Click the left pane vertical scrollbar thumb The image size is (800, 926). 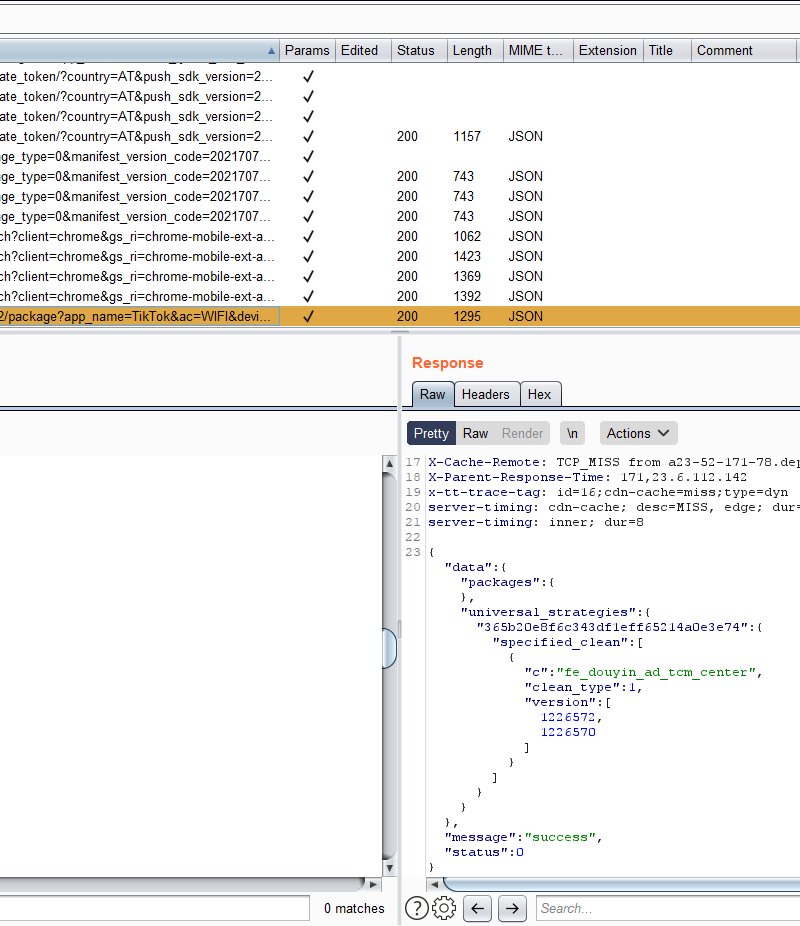coord(389,649)
